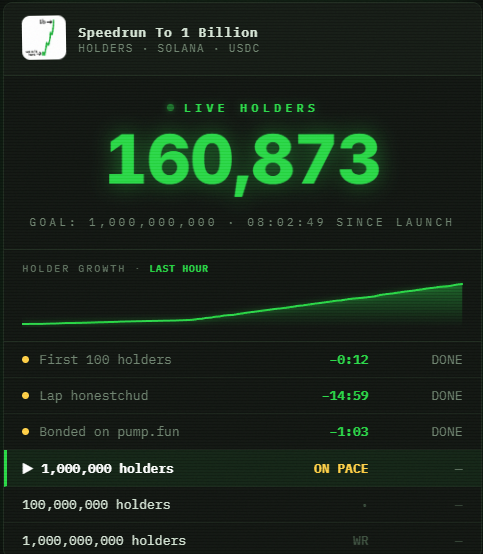483x554 pixels.
Task: Click yellow dot beside Lap honestchud
Action: click(25, 396)
